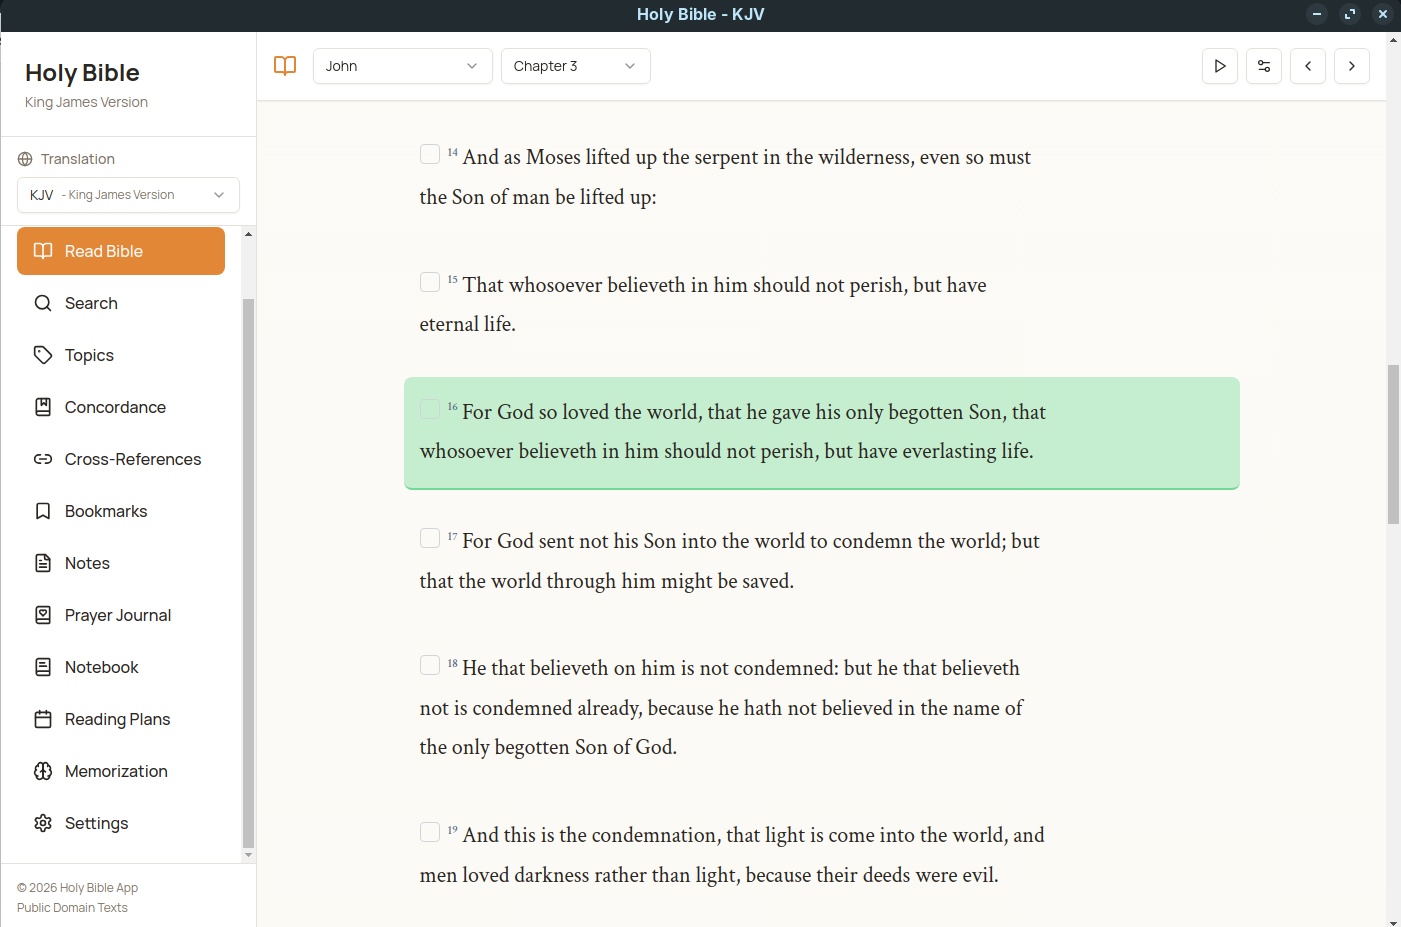Click the Notes document icon
Image resolution: width=1401 pixels, height=927 pixels.
(43, 563)
